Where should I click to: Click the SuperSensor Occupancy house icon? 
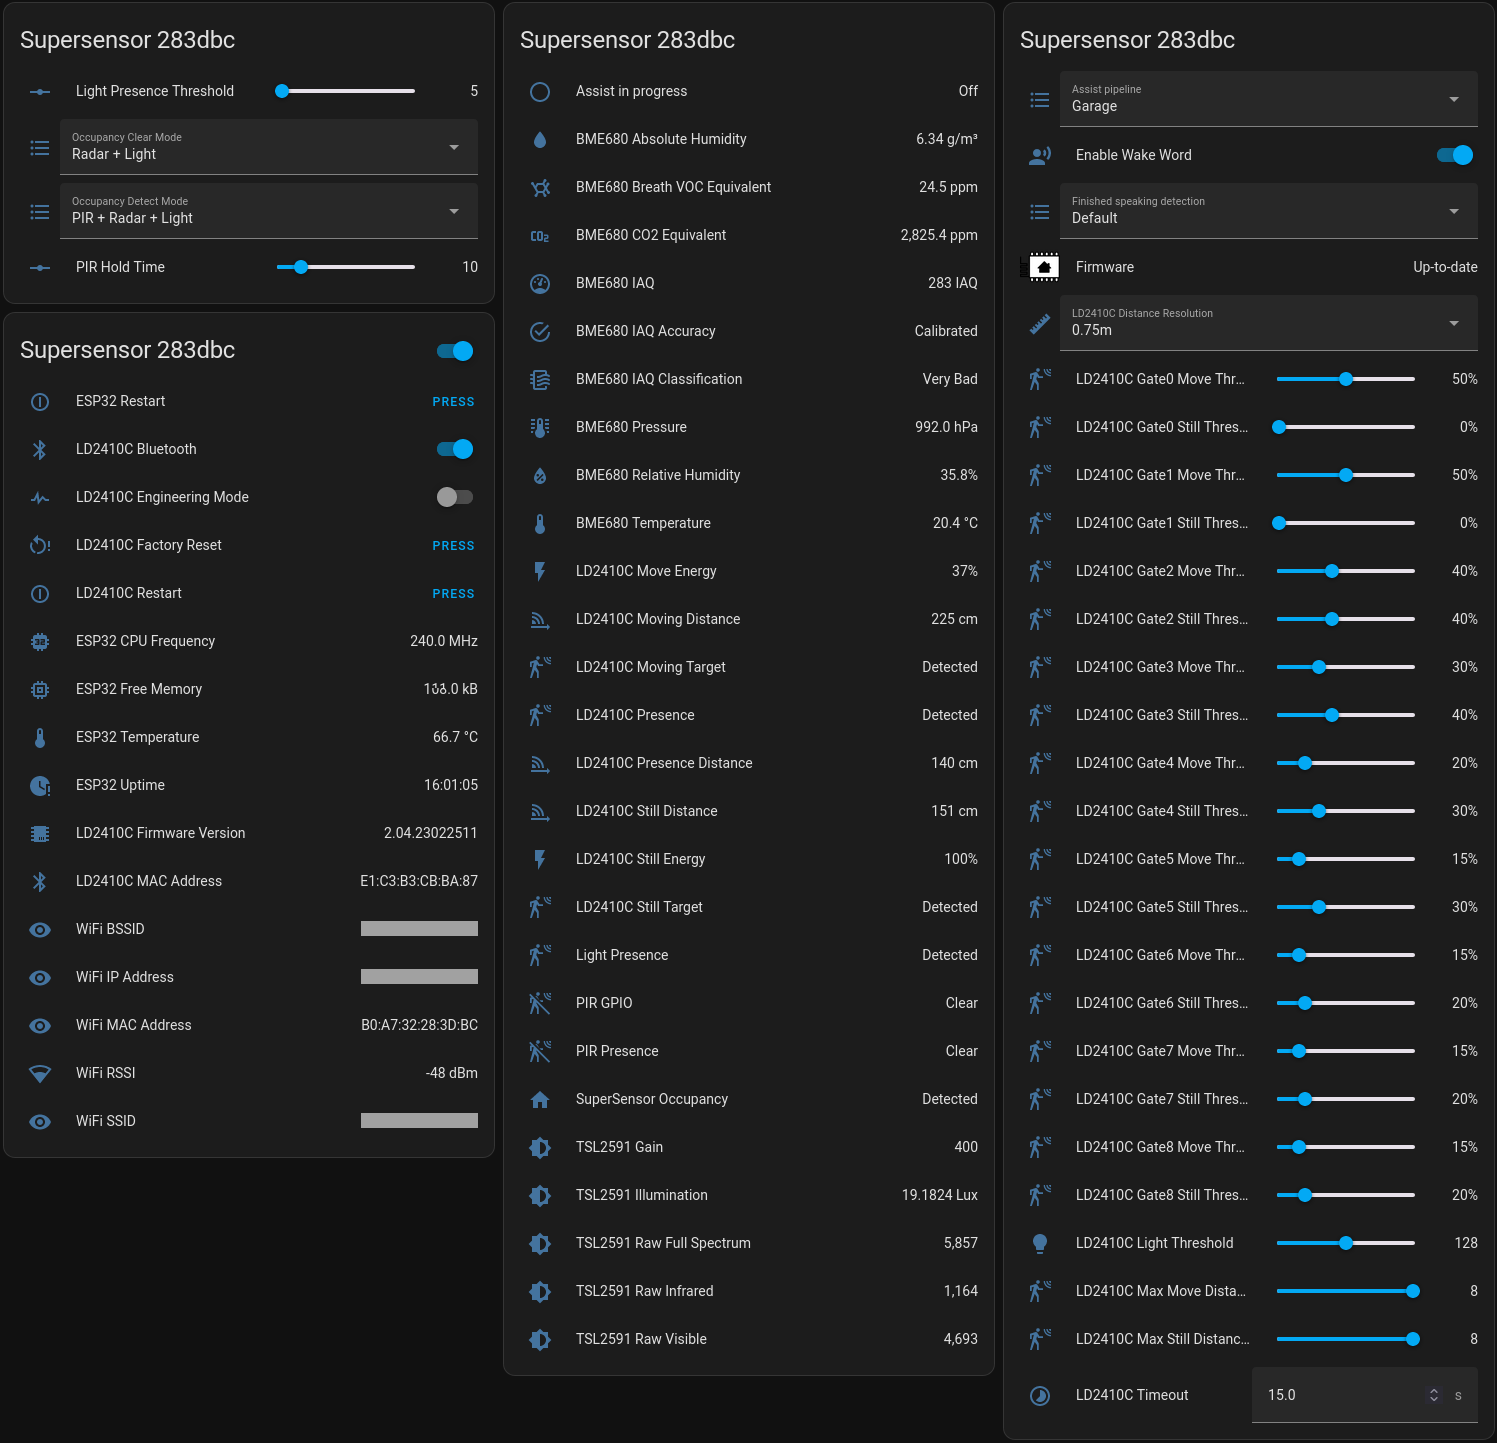pos(540,1099)
